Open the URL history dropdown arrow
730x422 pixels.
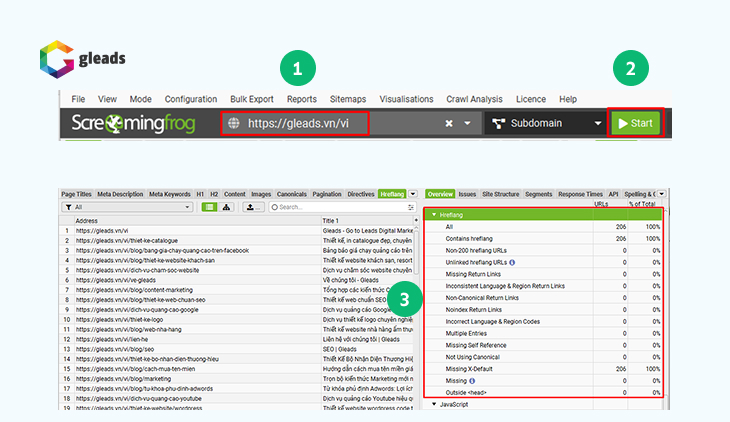pyautogui.click(x=467, y=123)
